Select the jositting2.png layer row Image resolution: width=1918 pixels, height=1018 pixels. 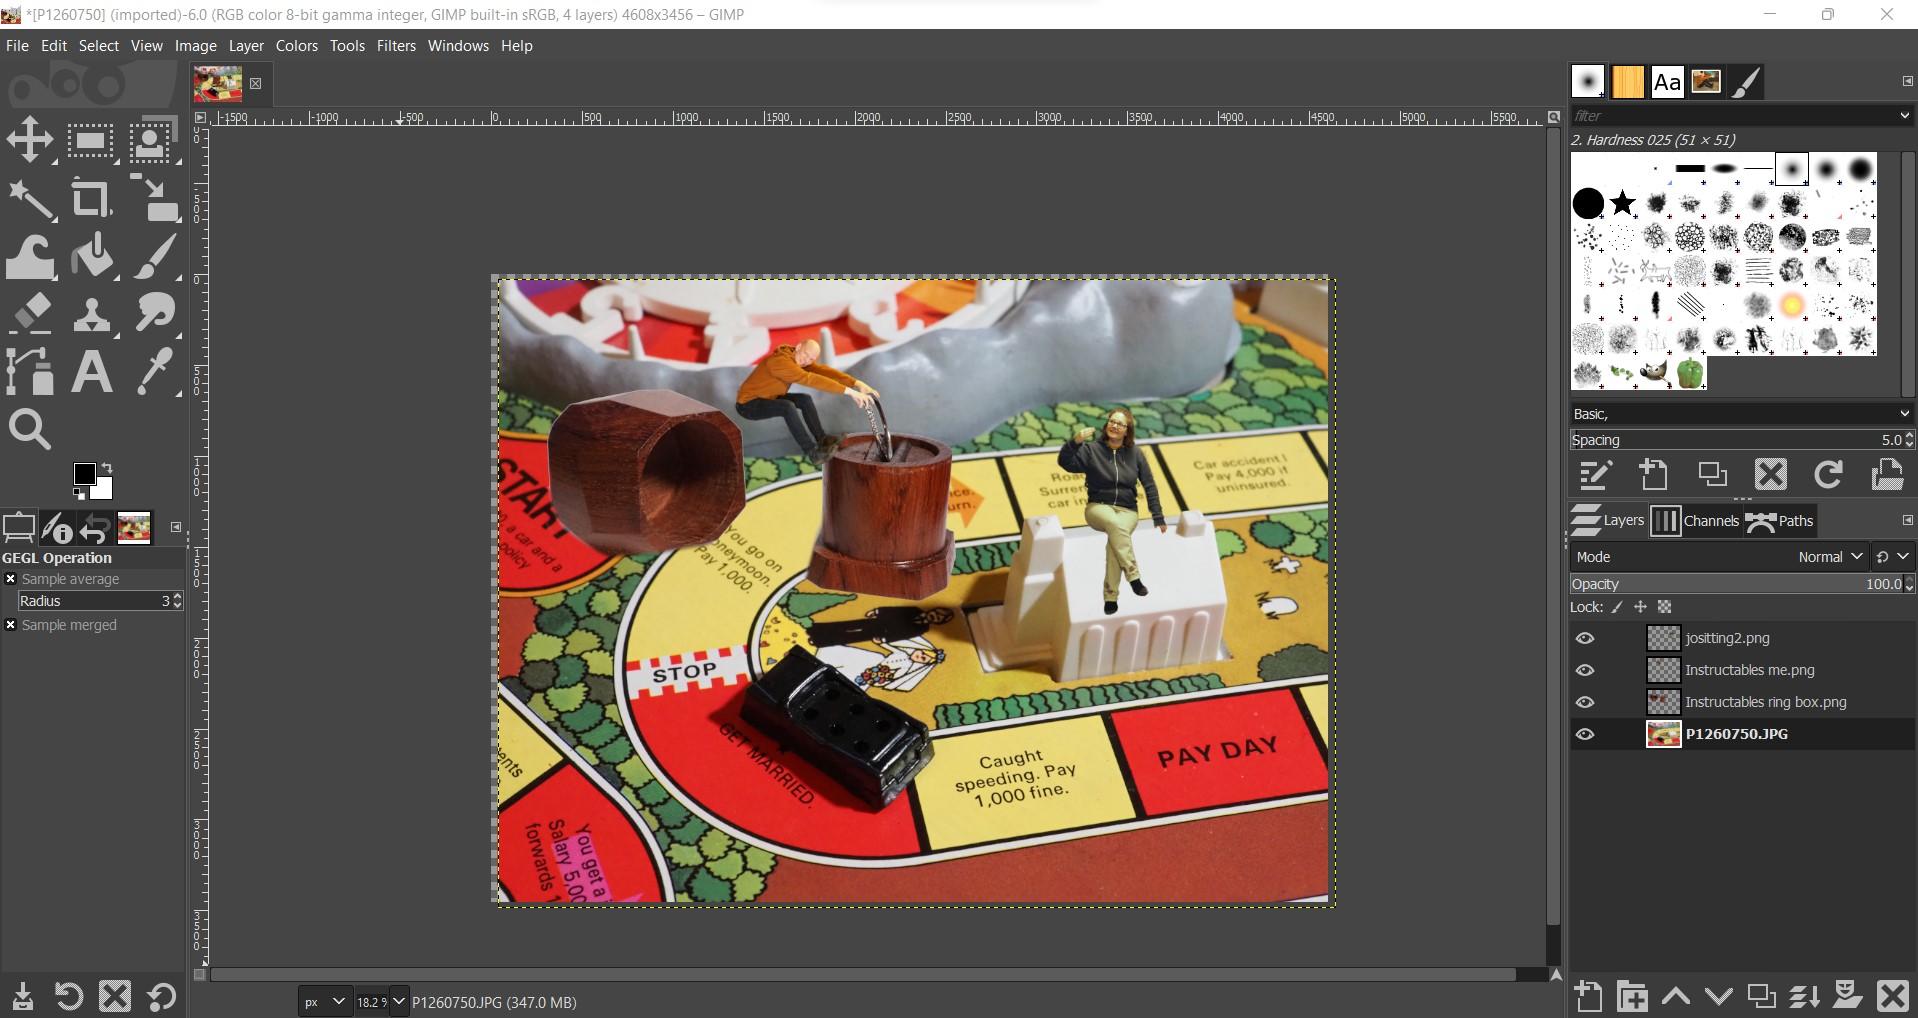[1741, 638]
